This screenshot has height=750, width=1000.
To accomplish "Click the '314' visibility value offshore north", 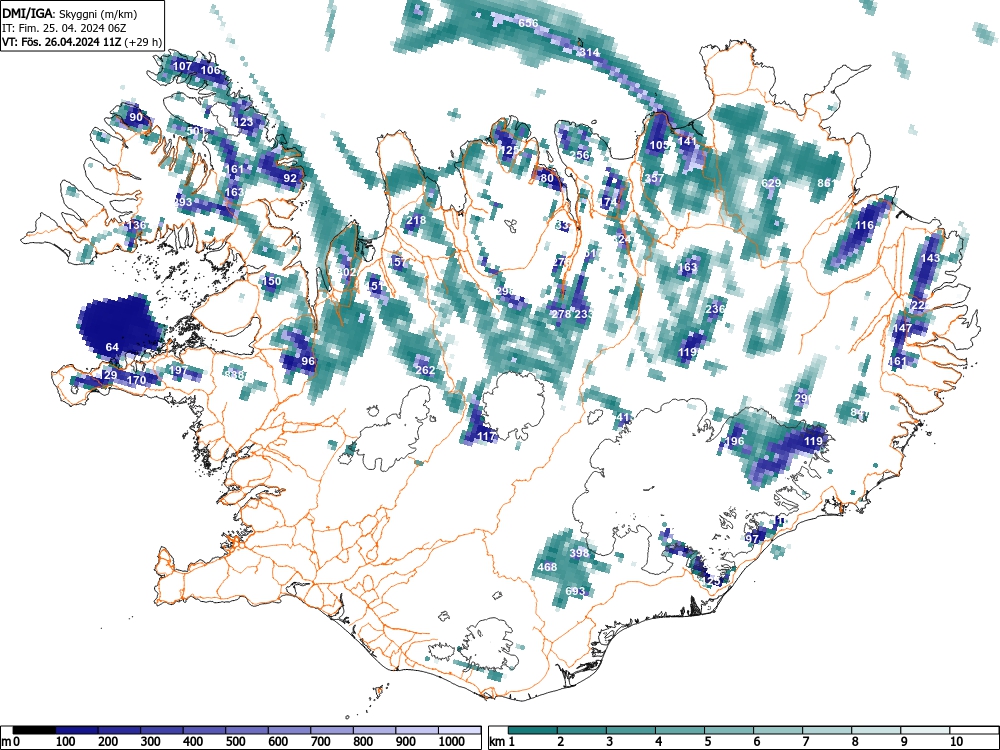I will click(x=589, y=52).
